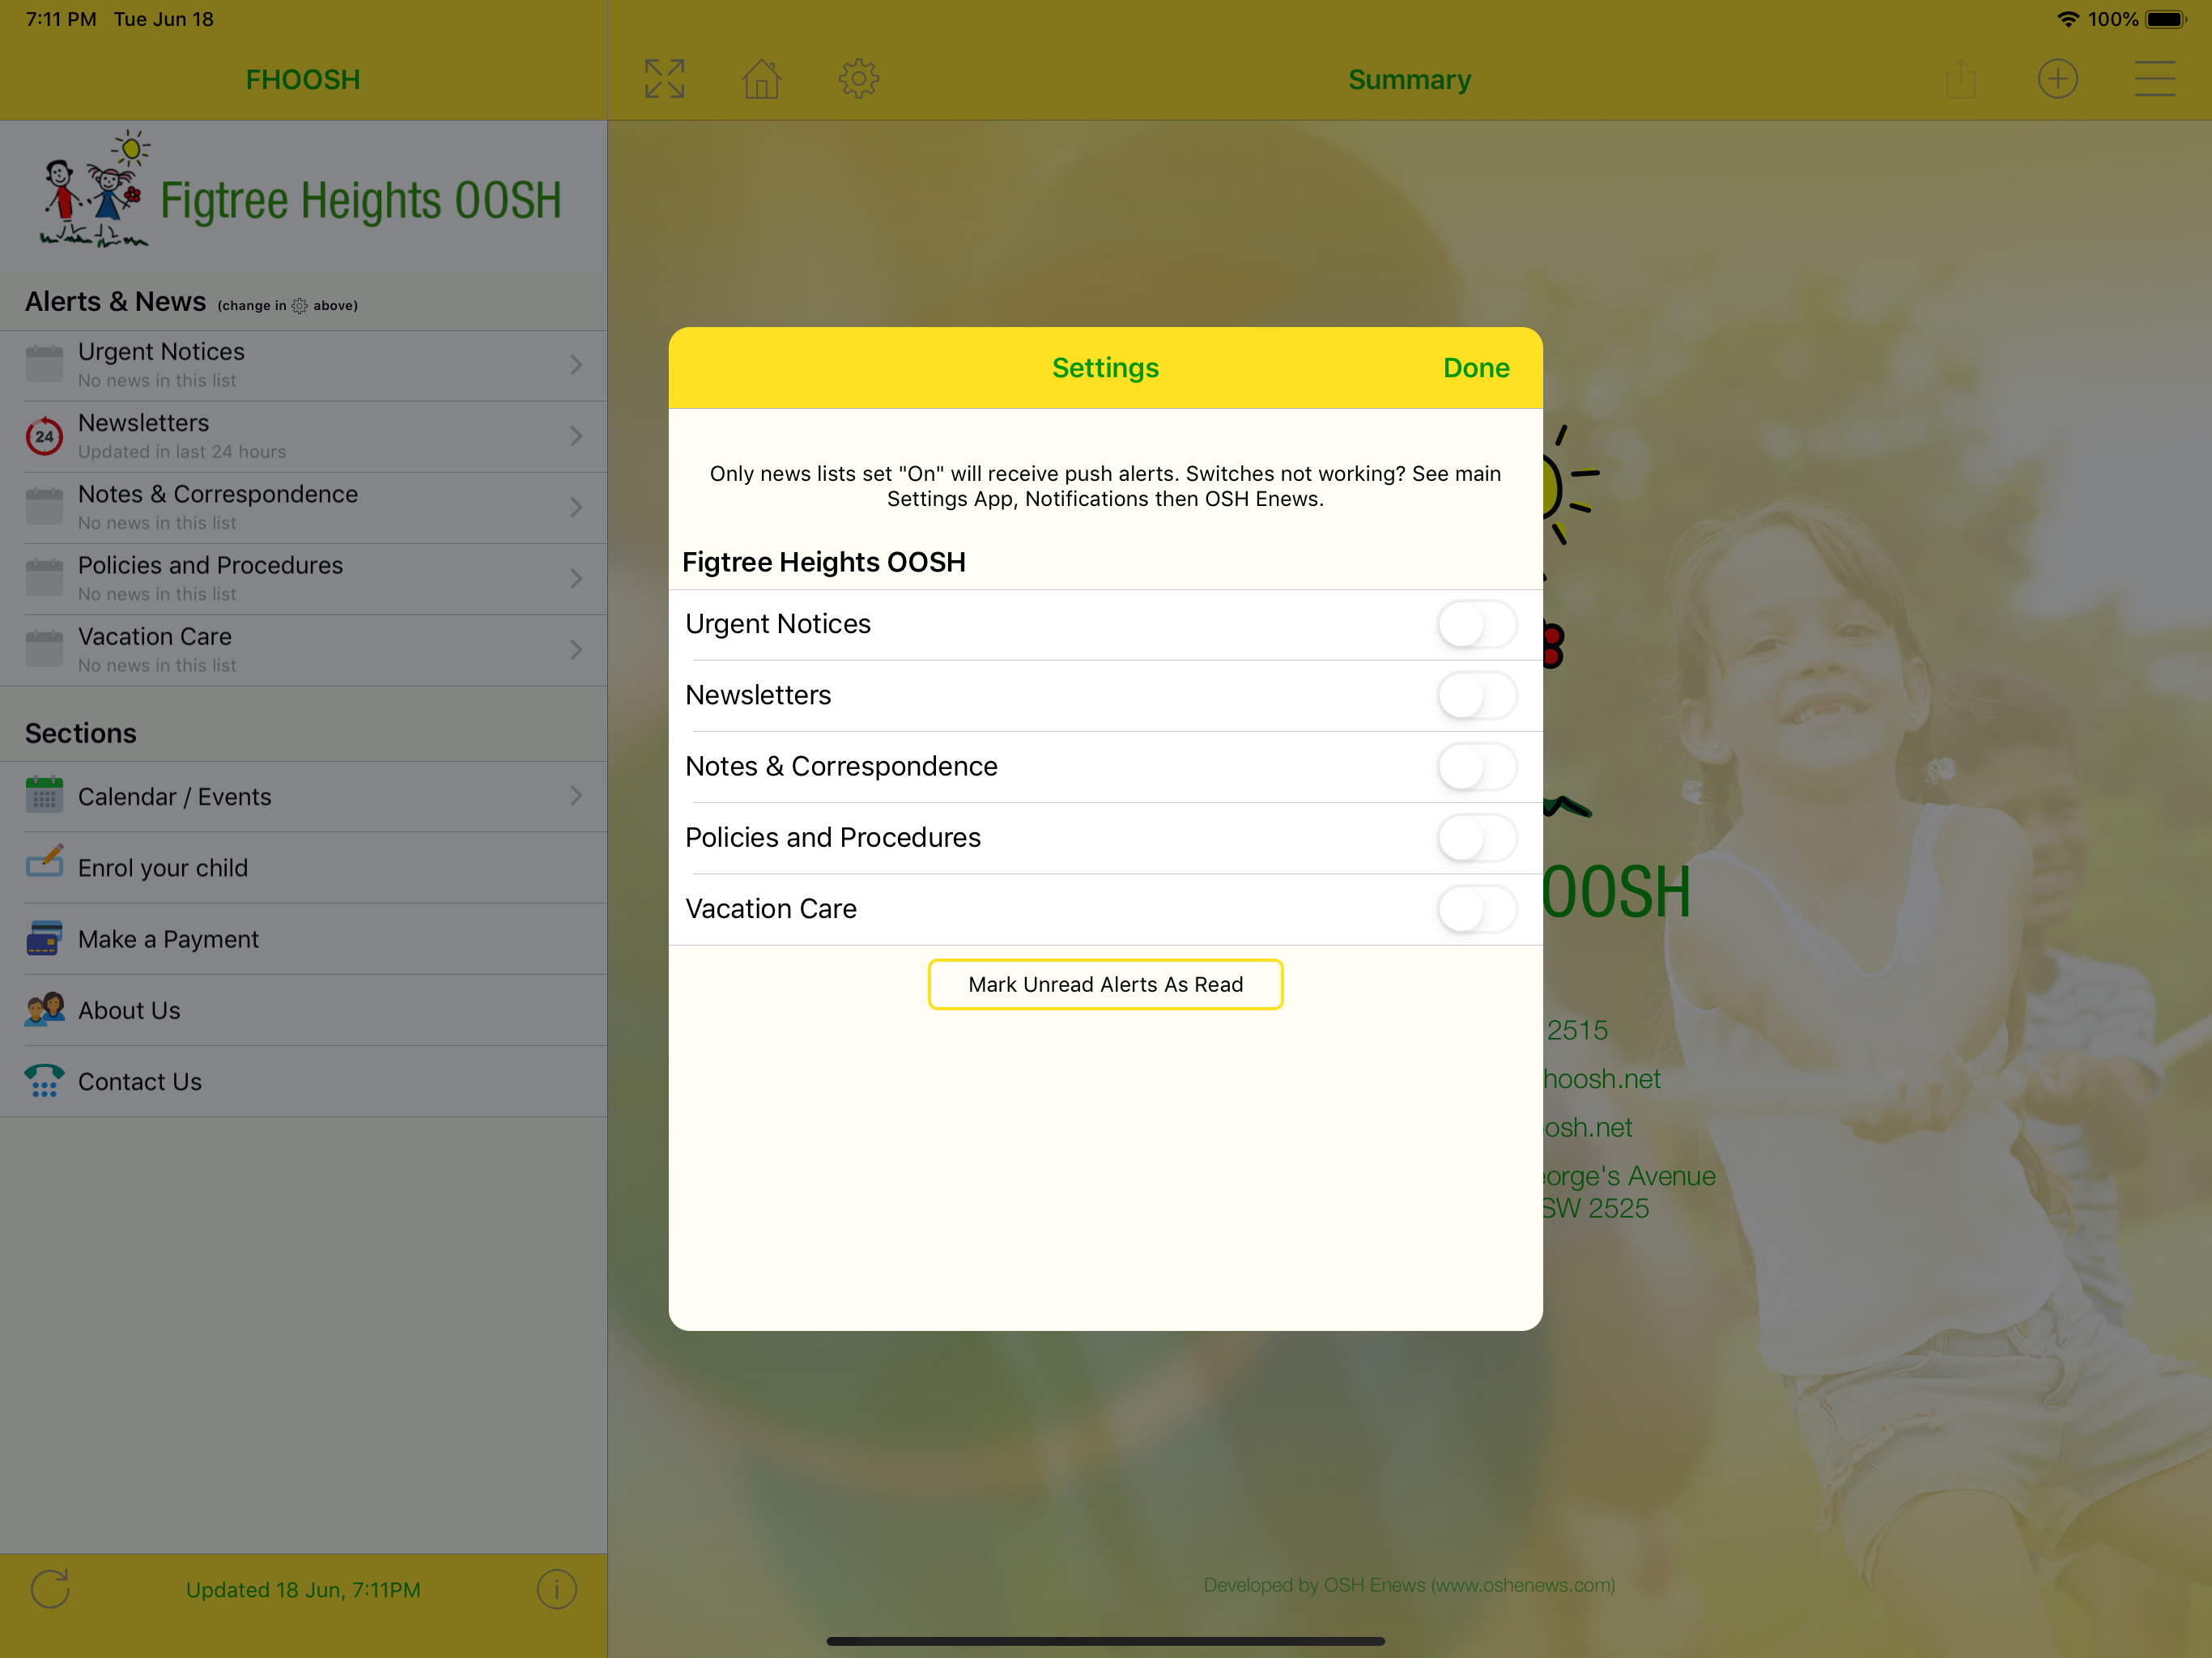Open Make a Payment section

[303, 939]
